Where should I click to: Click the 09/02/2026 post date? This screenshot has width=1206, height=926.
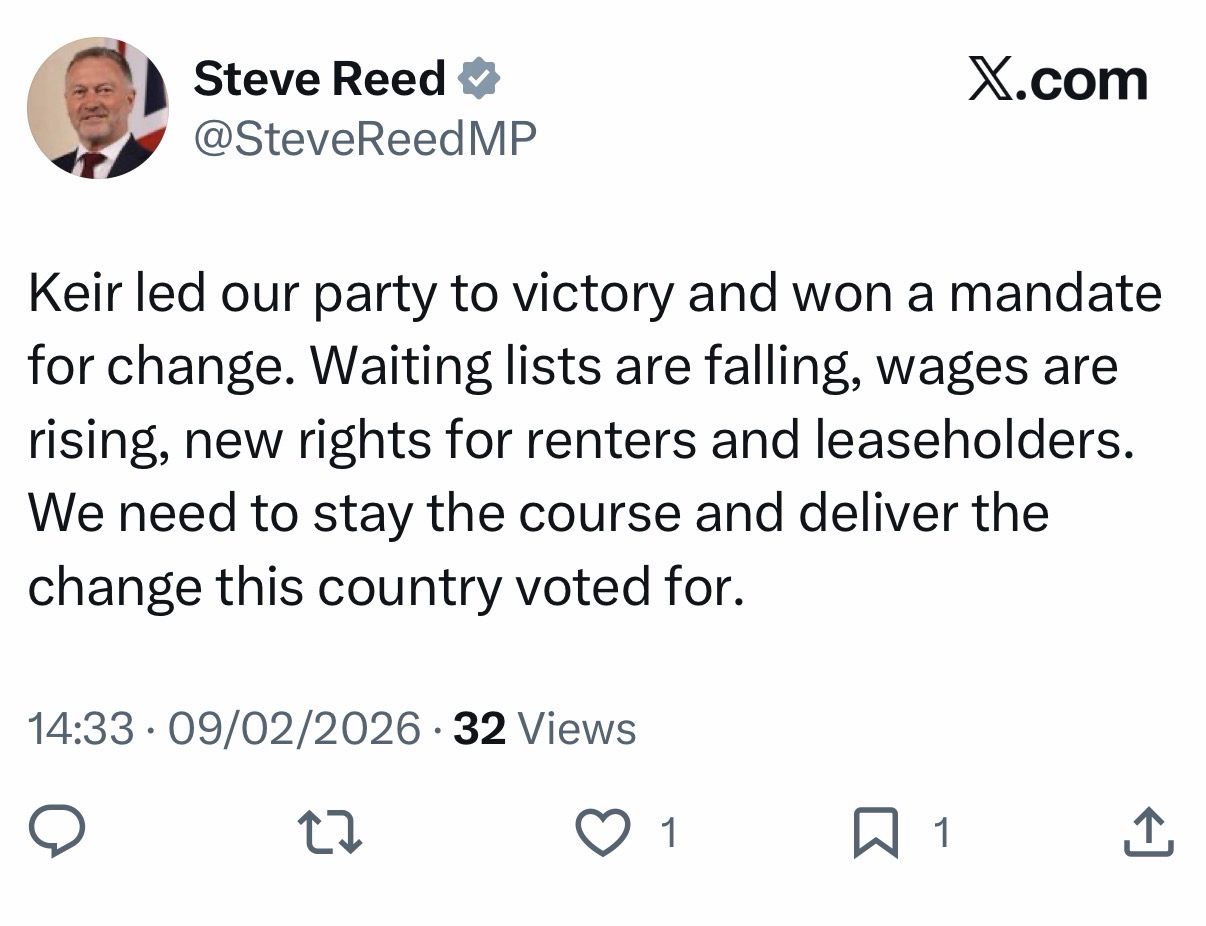coord(294,728)
